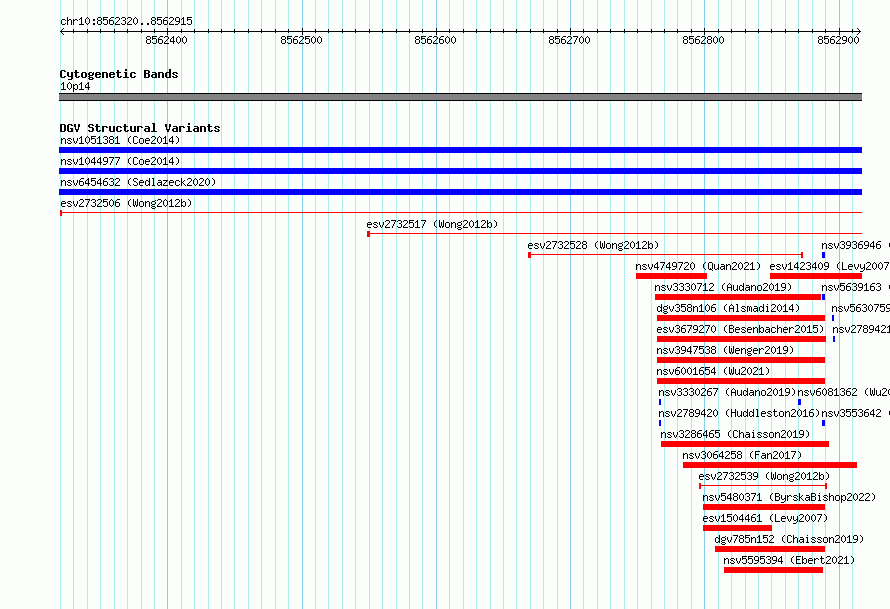This screenshot has width=890, height=609.
Task: Click red bar under dgv358n106 (Alsmadi2014)
Action: click(x=741, y=318)
